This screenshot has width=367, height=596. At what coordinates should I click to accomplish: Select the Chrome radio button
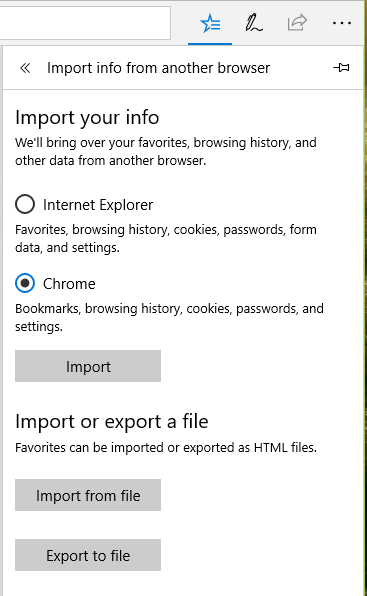click(x=25, y=284)
